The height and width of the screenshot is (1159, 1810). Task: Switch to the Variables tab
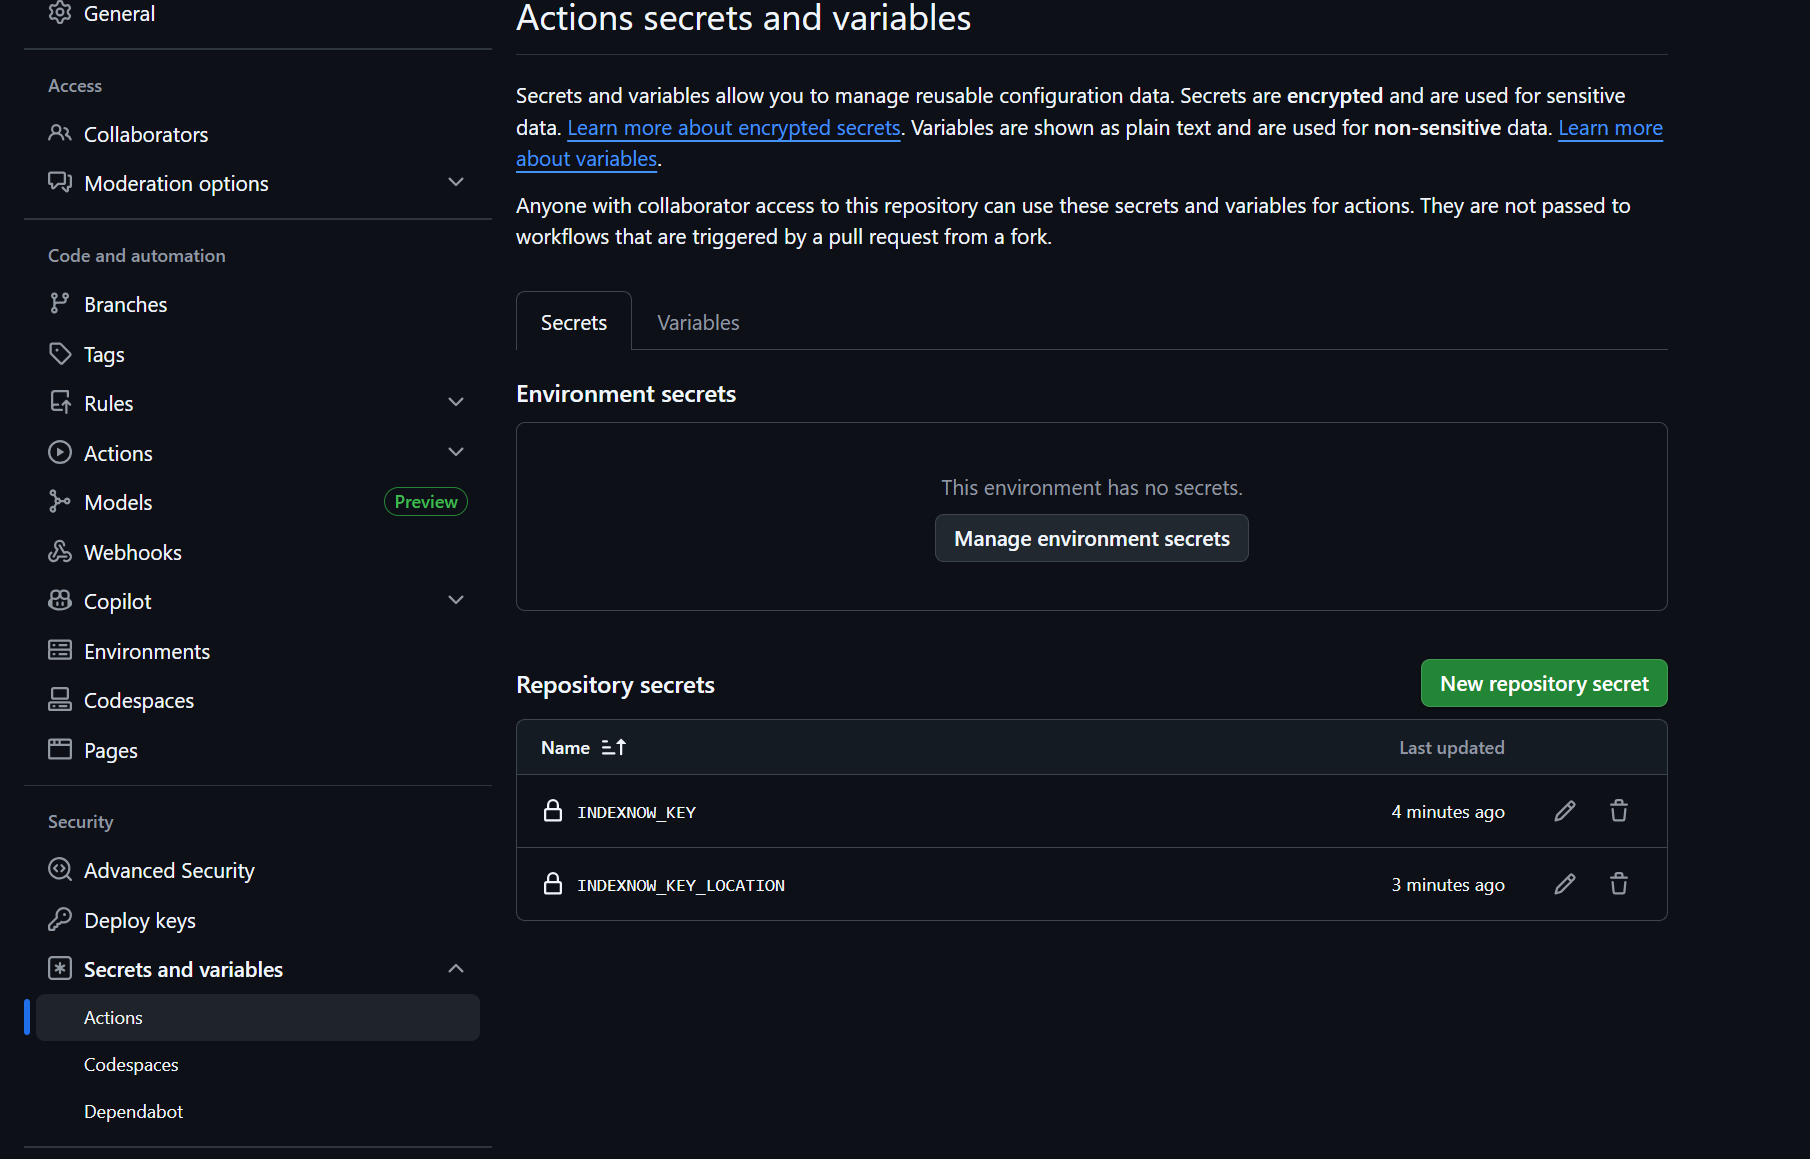click(698, 322)
